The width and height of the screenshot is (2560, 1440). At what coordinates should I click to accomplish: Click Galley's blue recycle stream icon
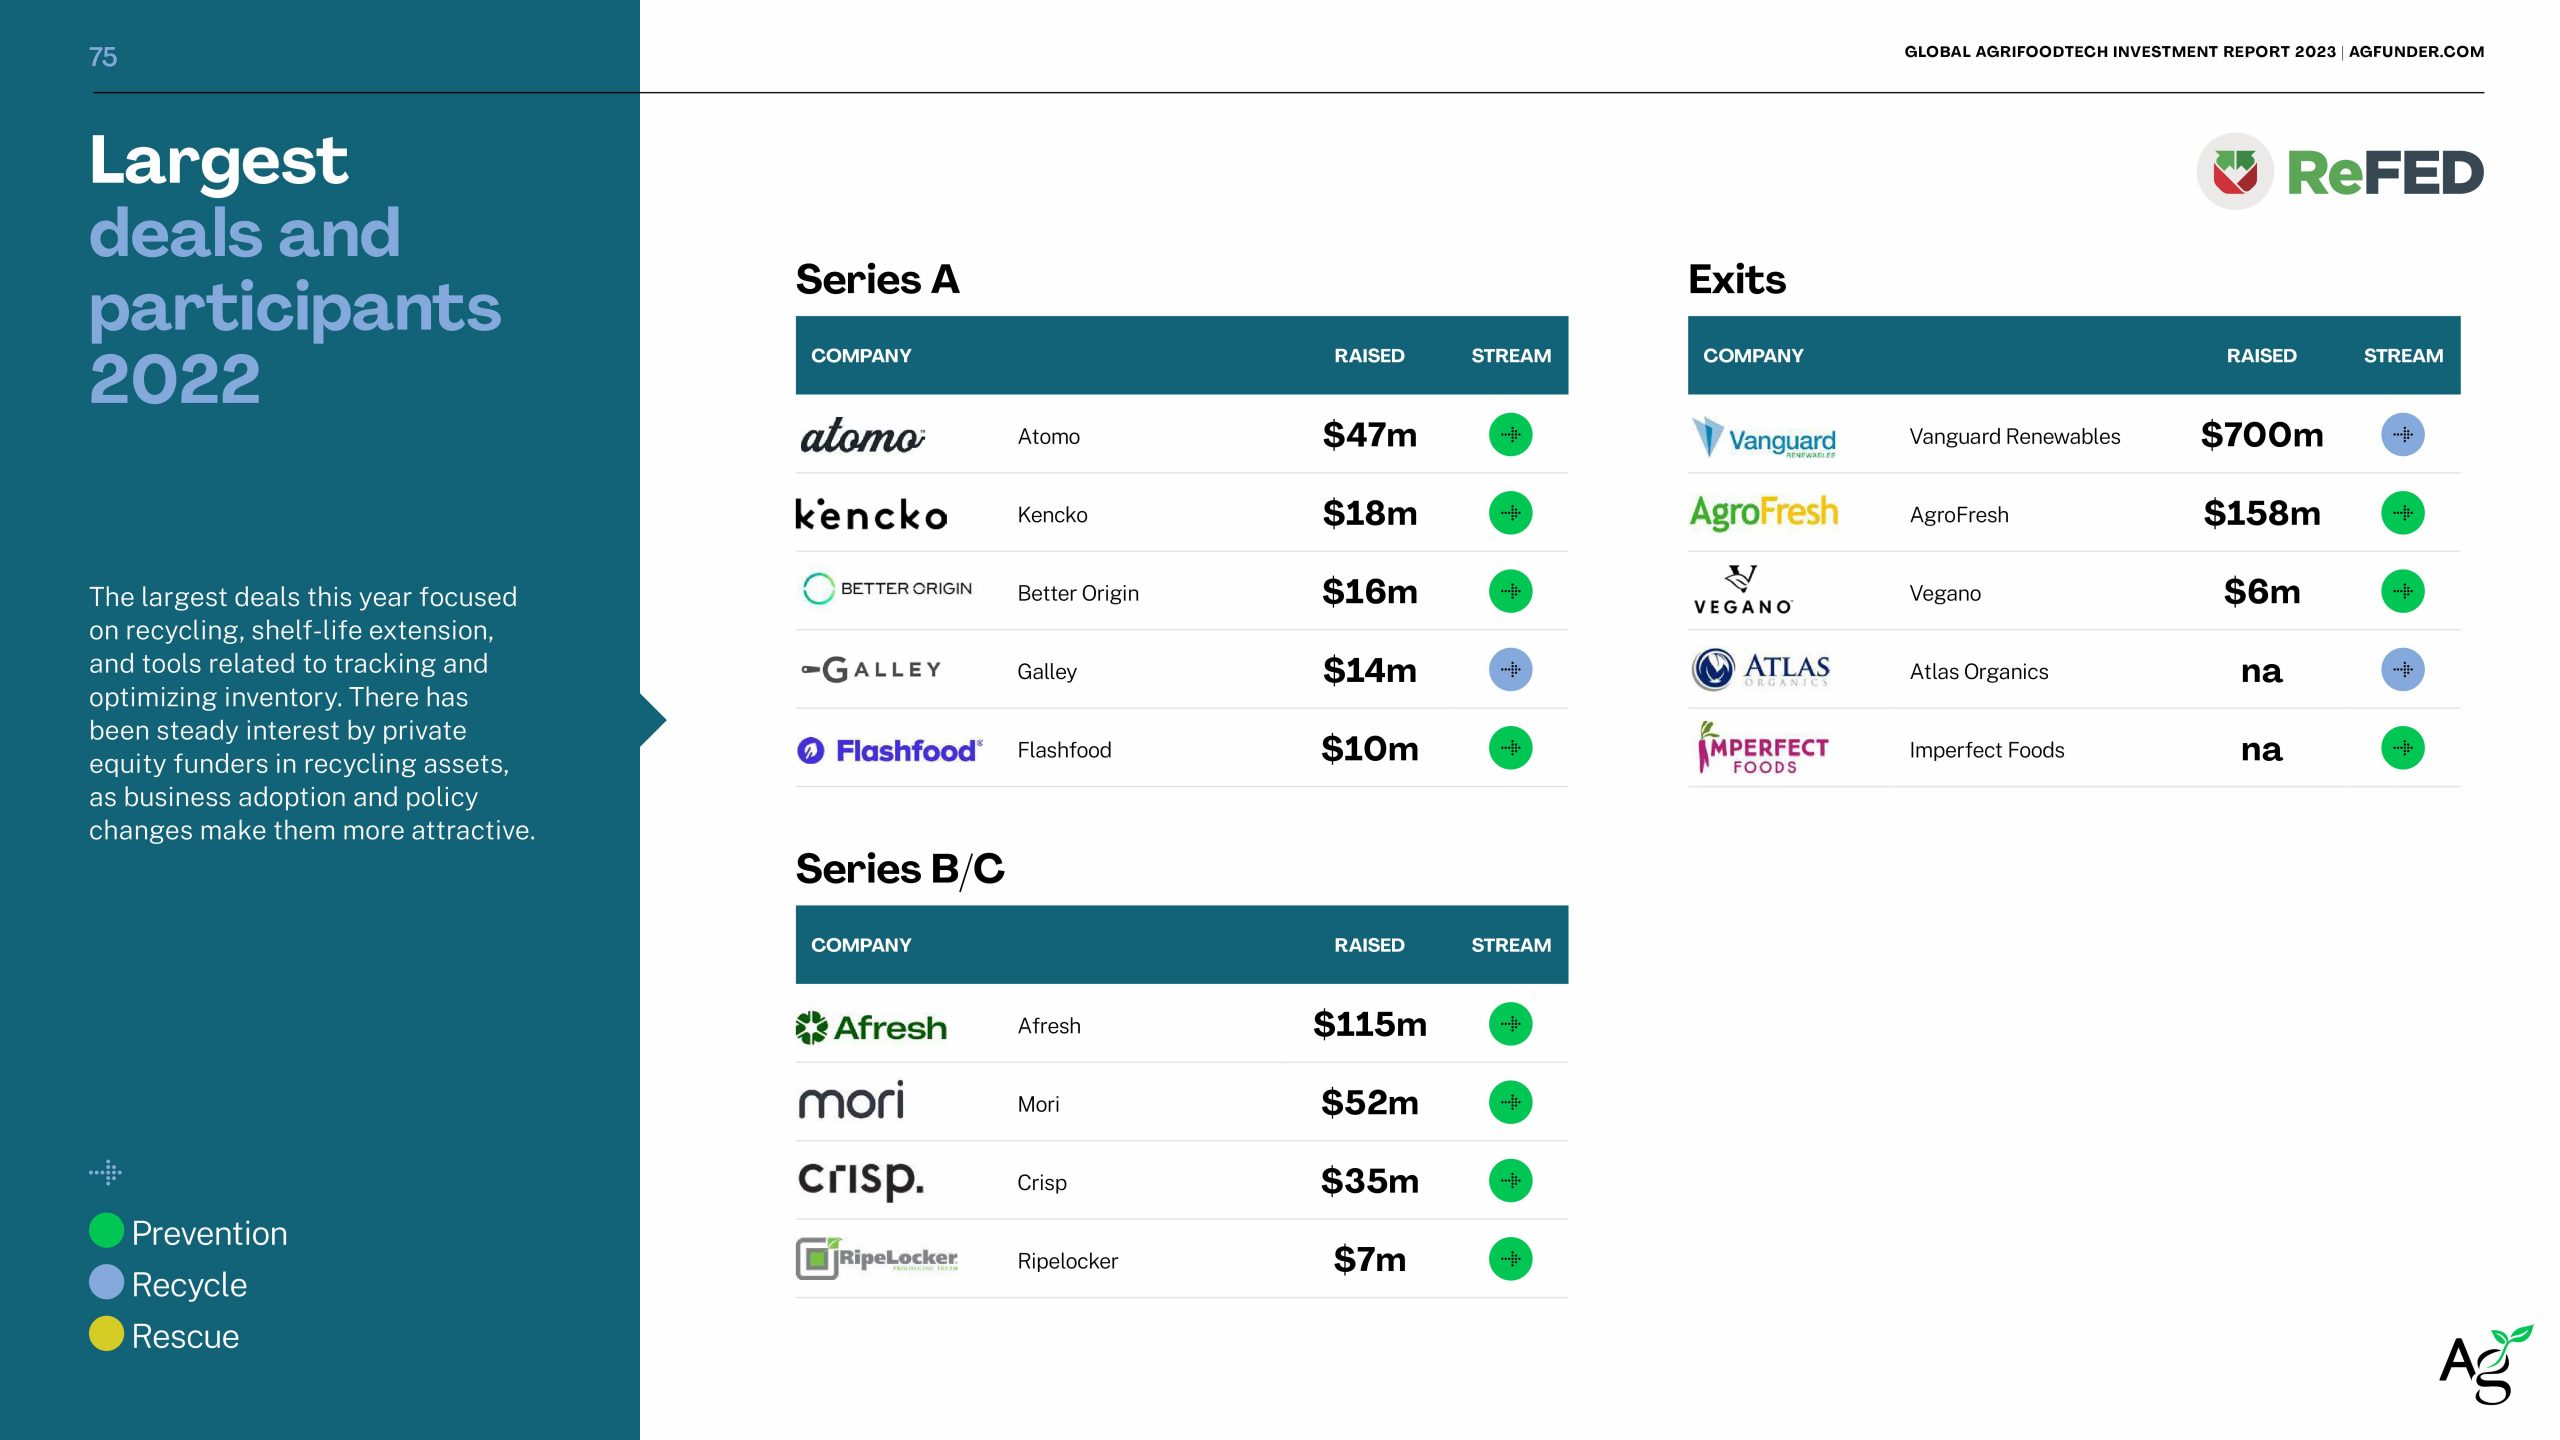1510,670
